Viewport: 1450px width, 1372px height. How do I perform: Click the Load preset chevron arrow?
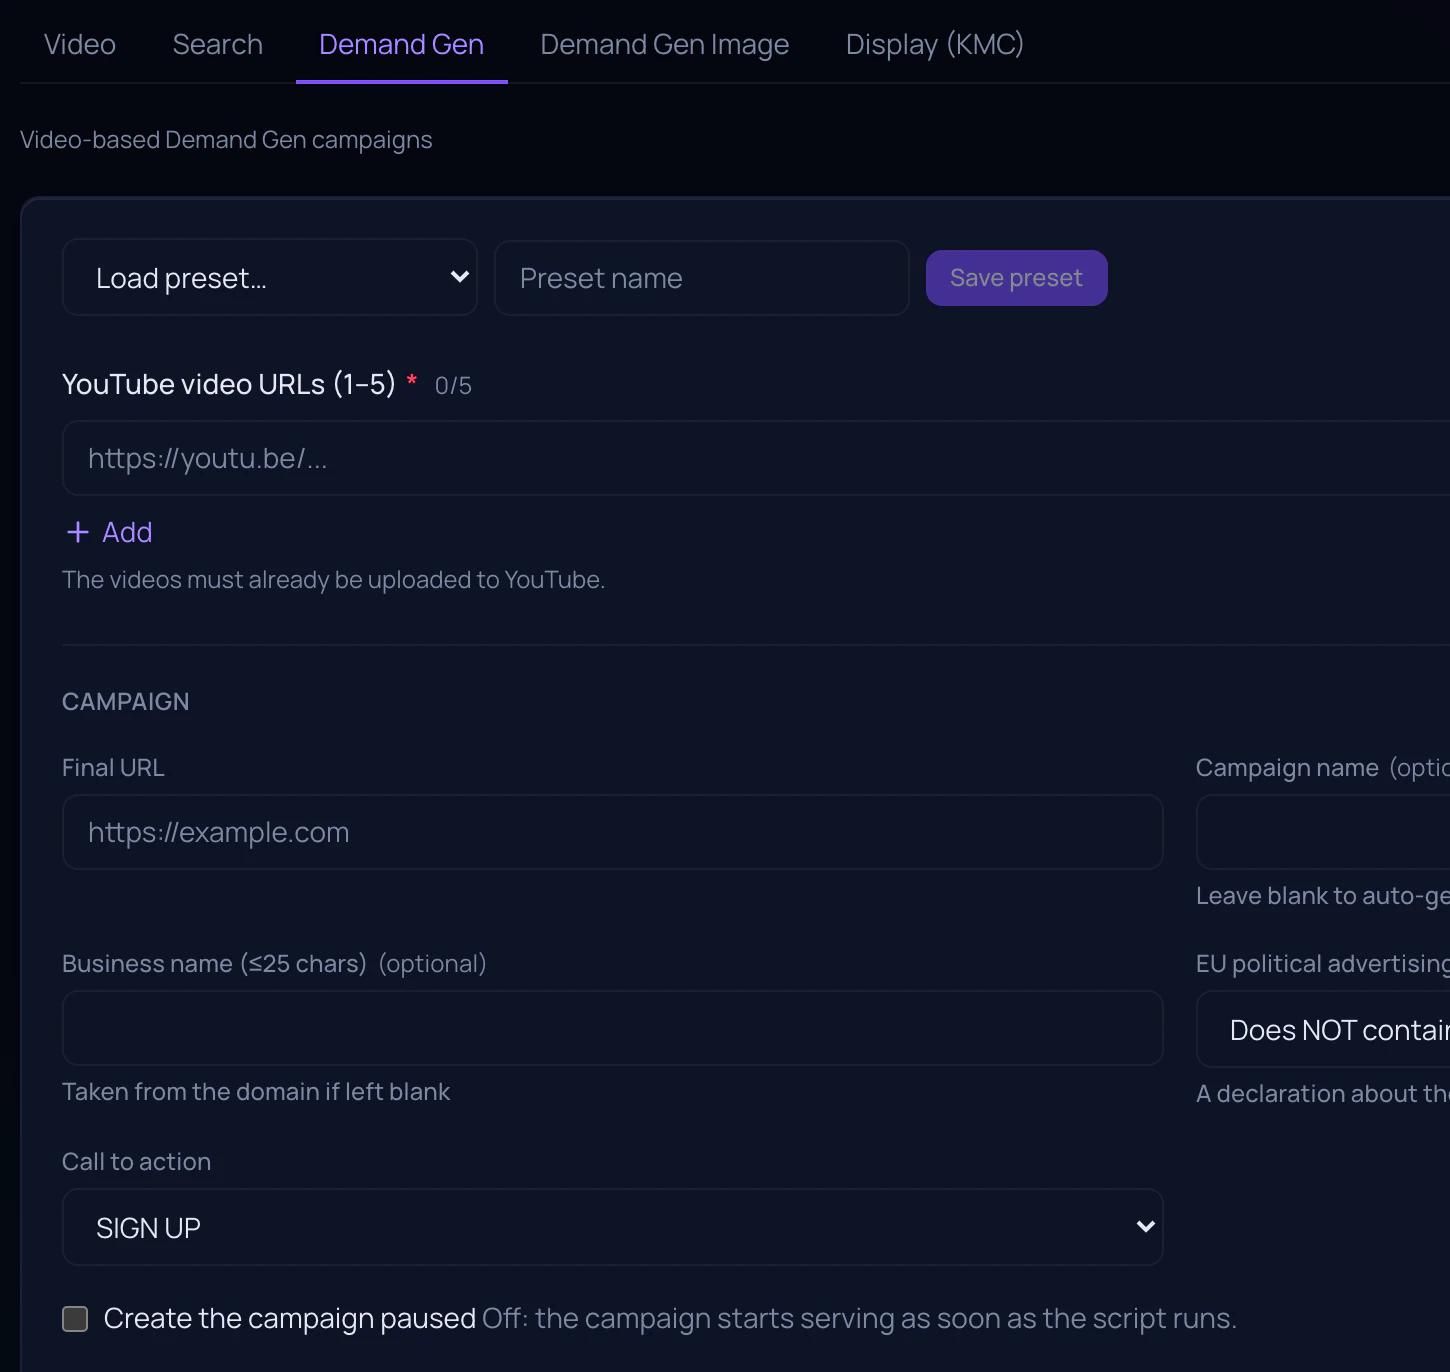pos(460,277)
